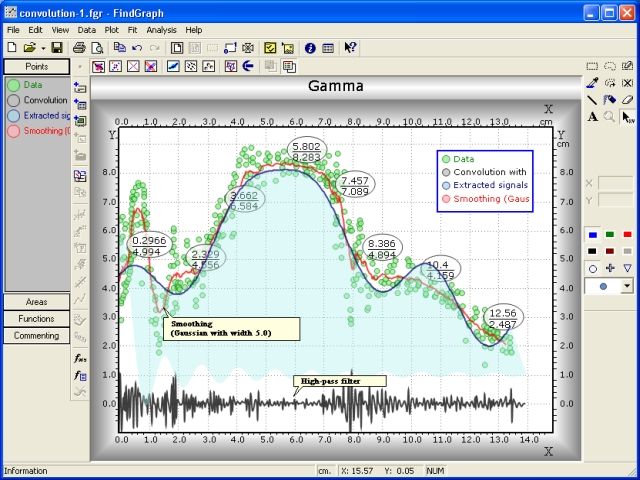Click the Points panel button
The width and height of the screenshot is (640, 480).
36,66
